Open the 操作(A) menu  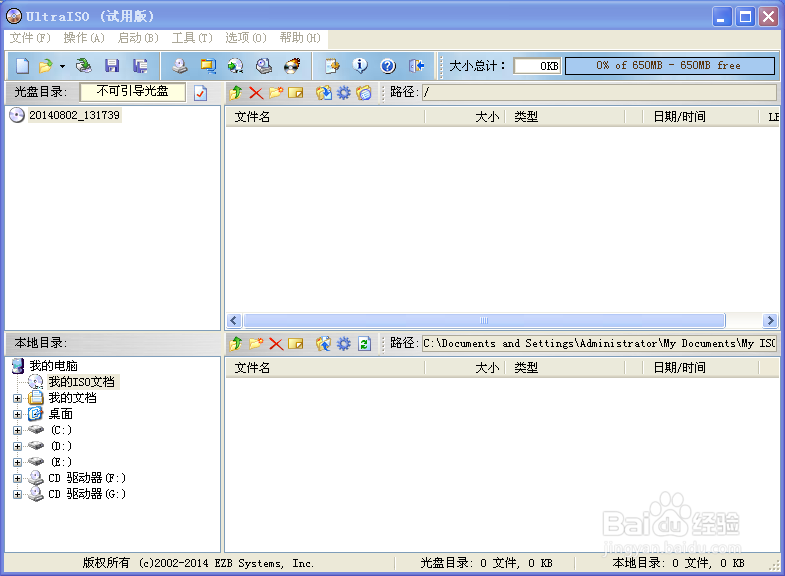click(x=84, y=38)
